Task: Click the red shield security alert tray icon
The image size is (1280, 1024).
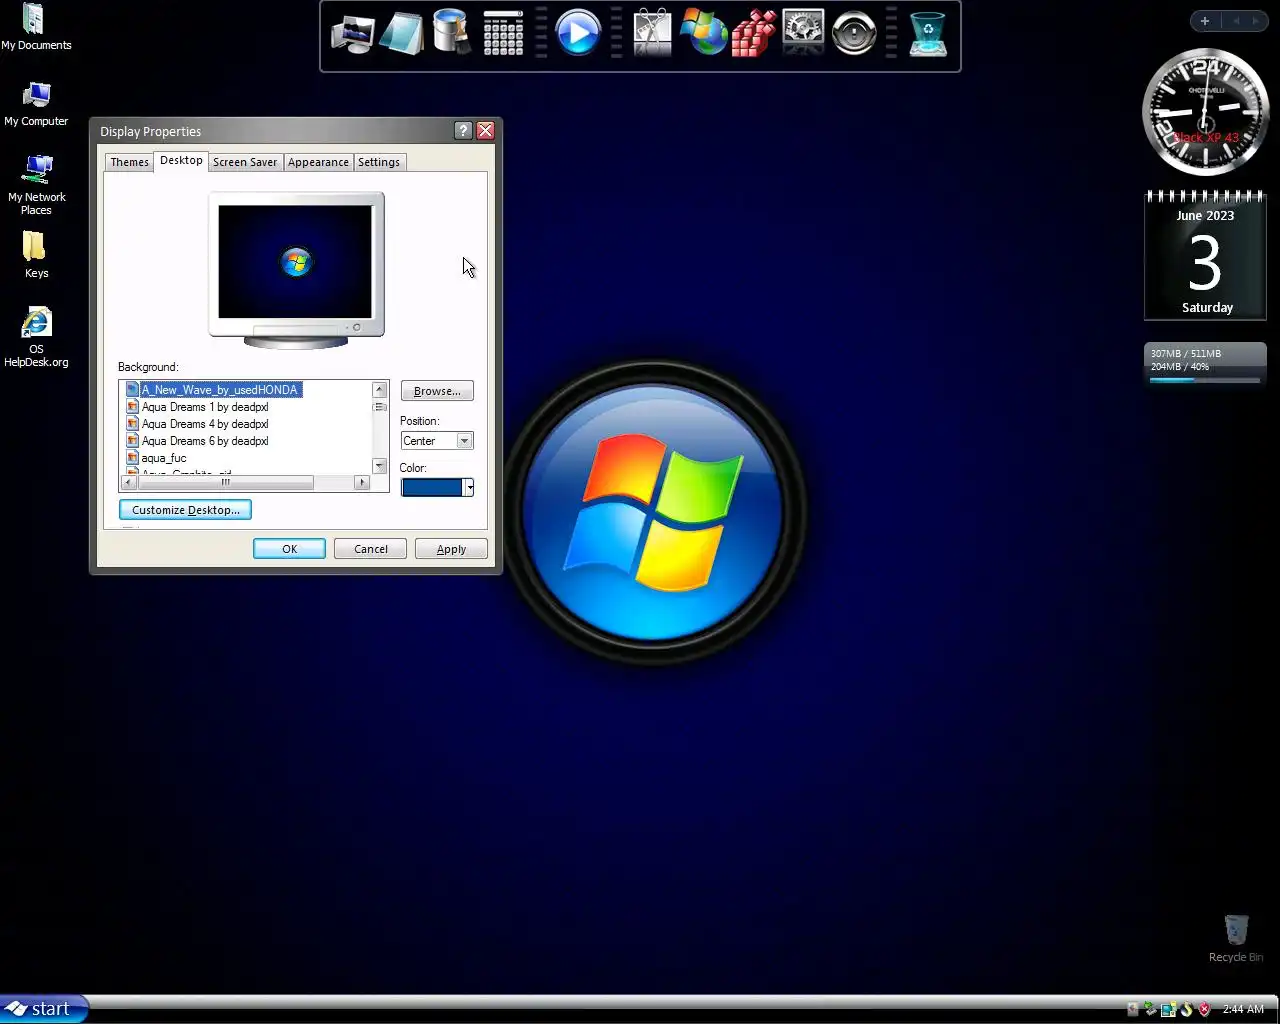Action: [1204, 1009]
